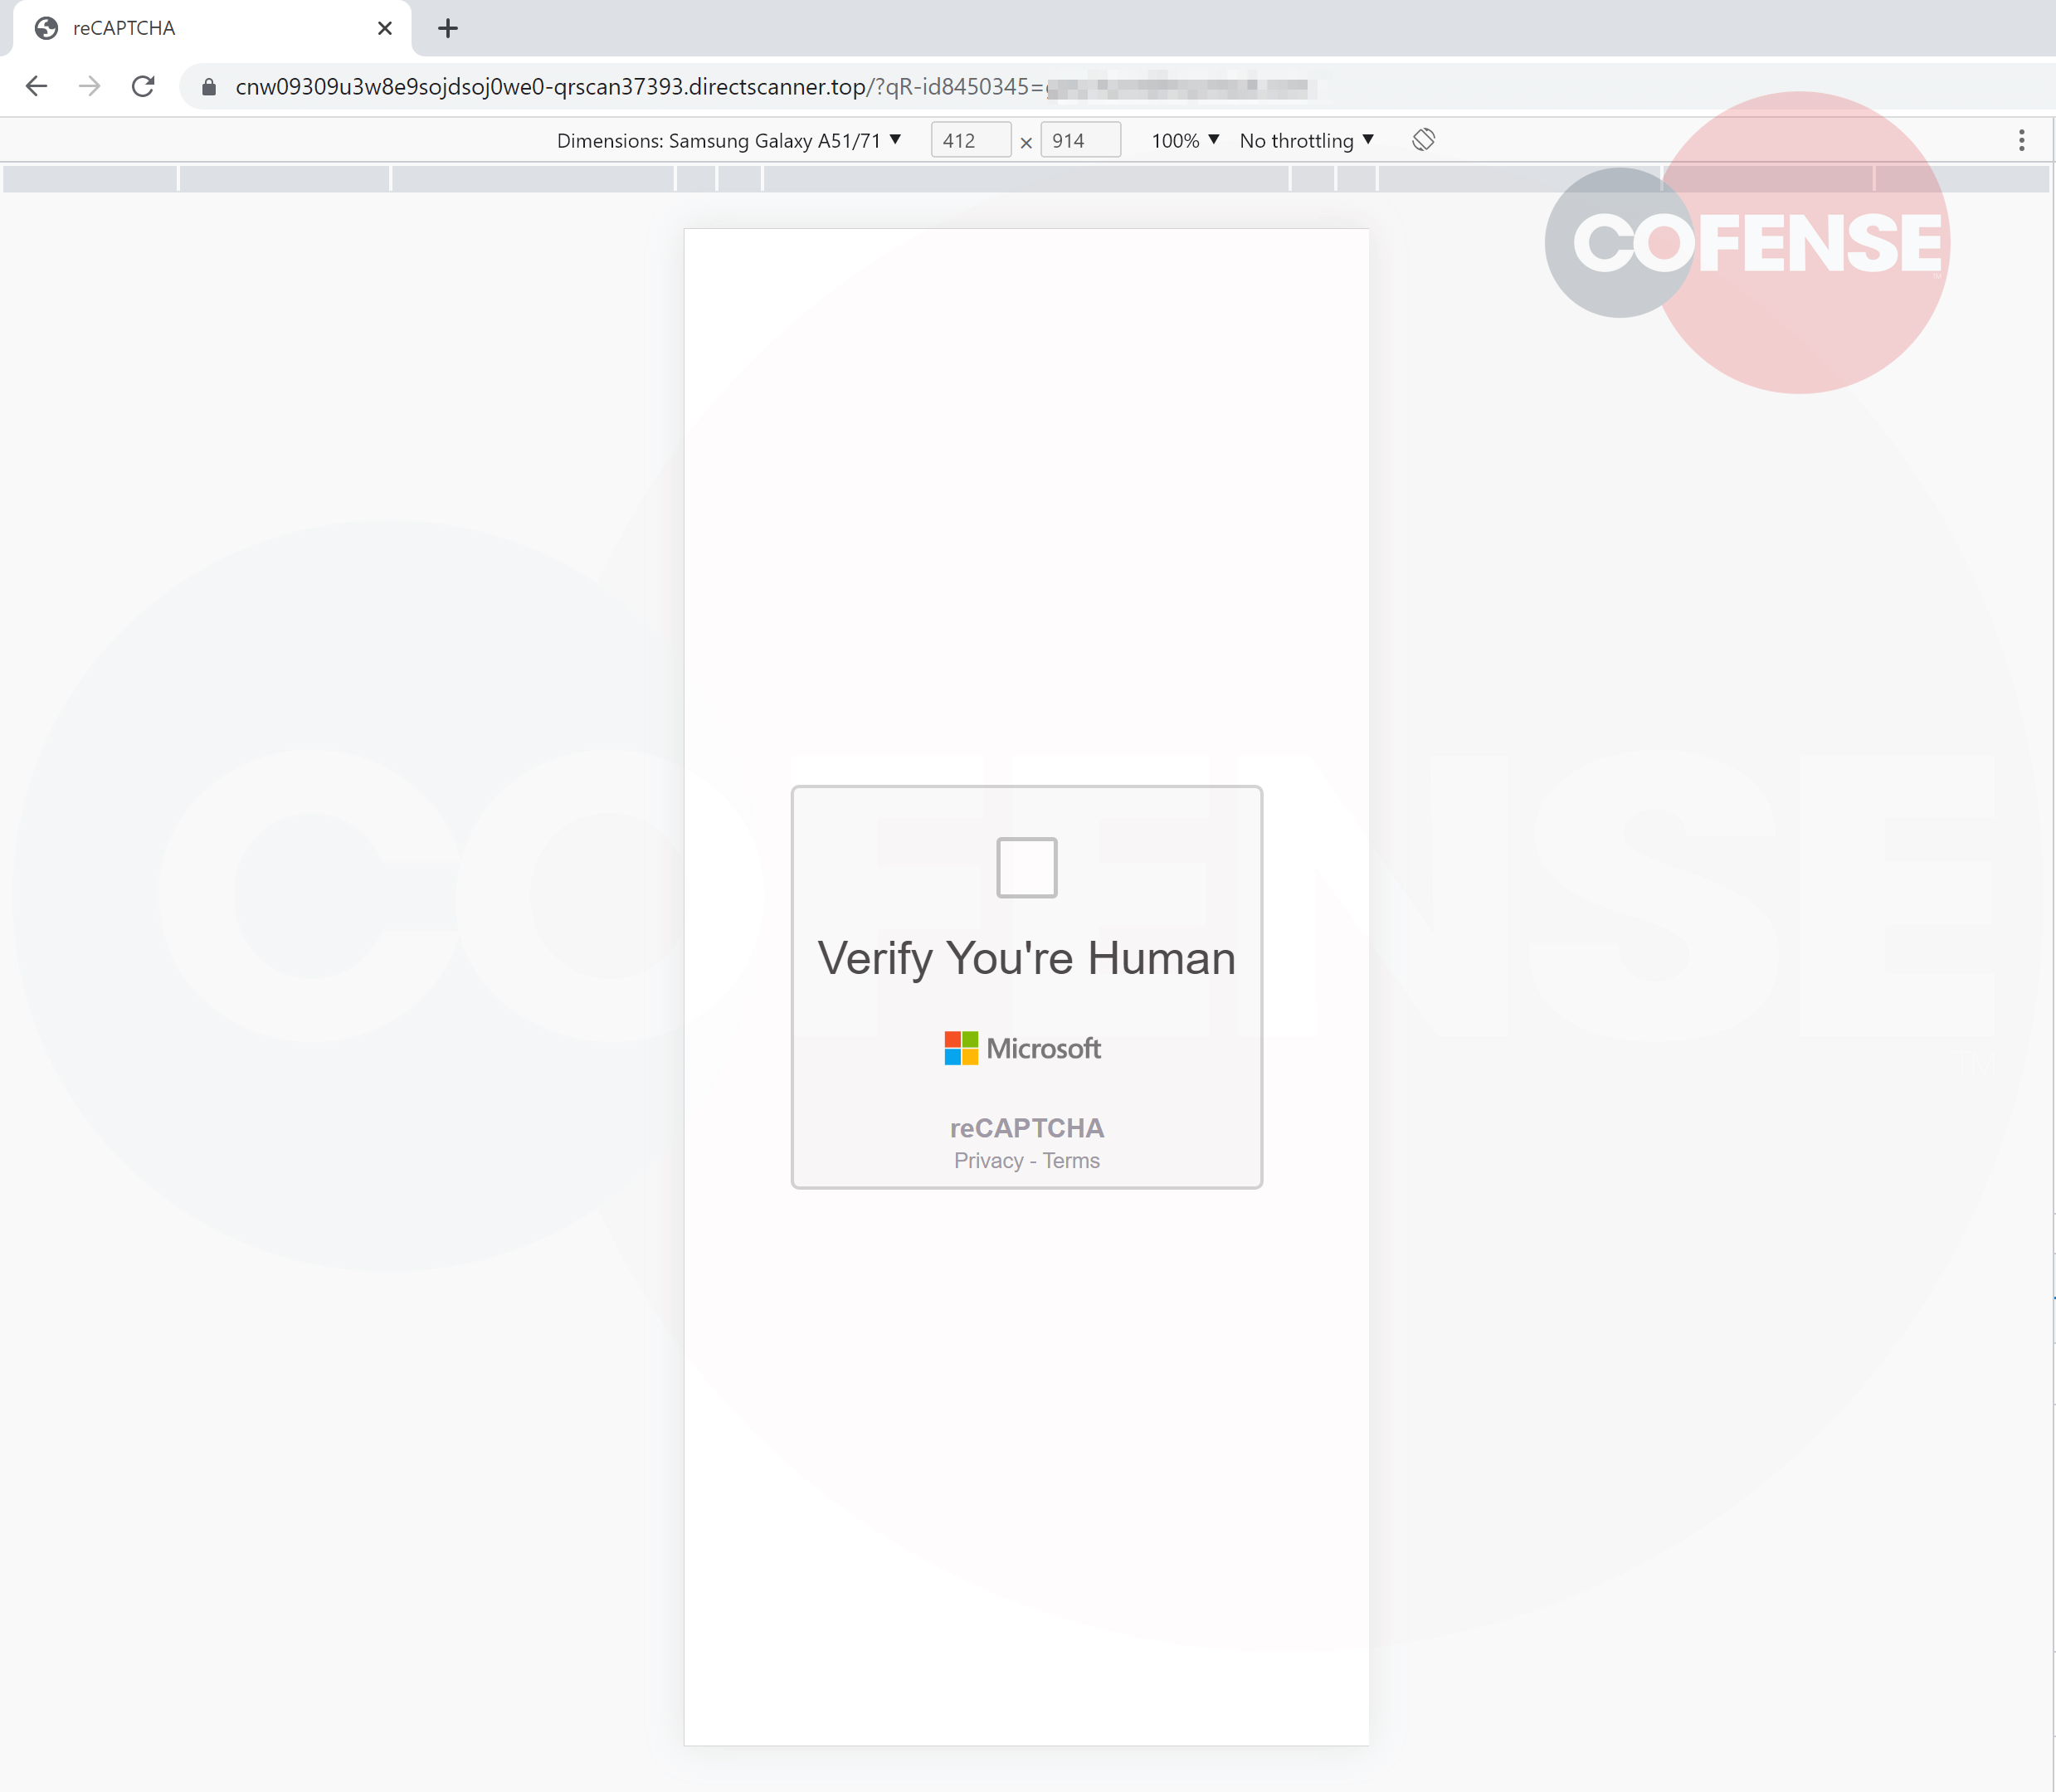2056x1792 pixels.
Task: Click the back navigation arrow
Action: click(x=37, y=84)
